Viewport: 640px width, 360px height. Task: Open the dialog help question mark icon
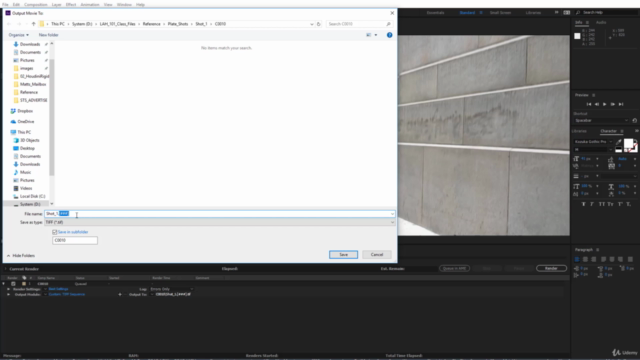tap(389, 35)
